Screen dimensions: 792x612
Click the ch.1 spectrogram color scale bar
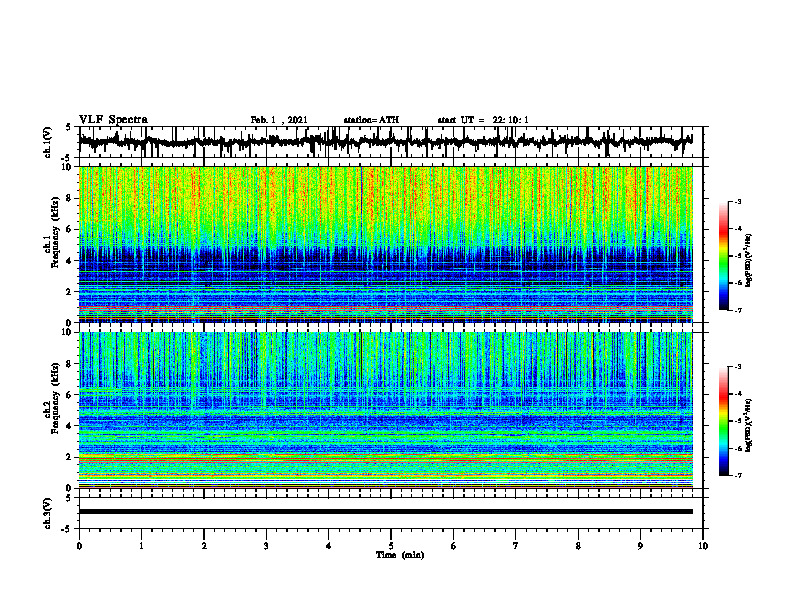pos(723,256)
